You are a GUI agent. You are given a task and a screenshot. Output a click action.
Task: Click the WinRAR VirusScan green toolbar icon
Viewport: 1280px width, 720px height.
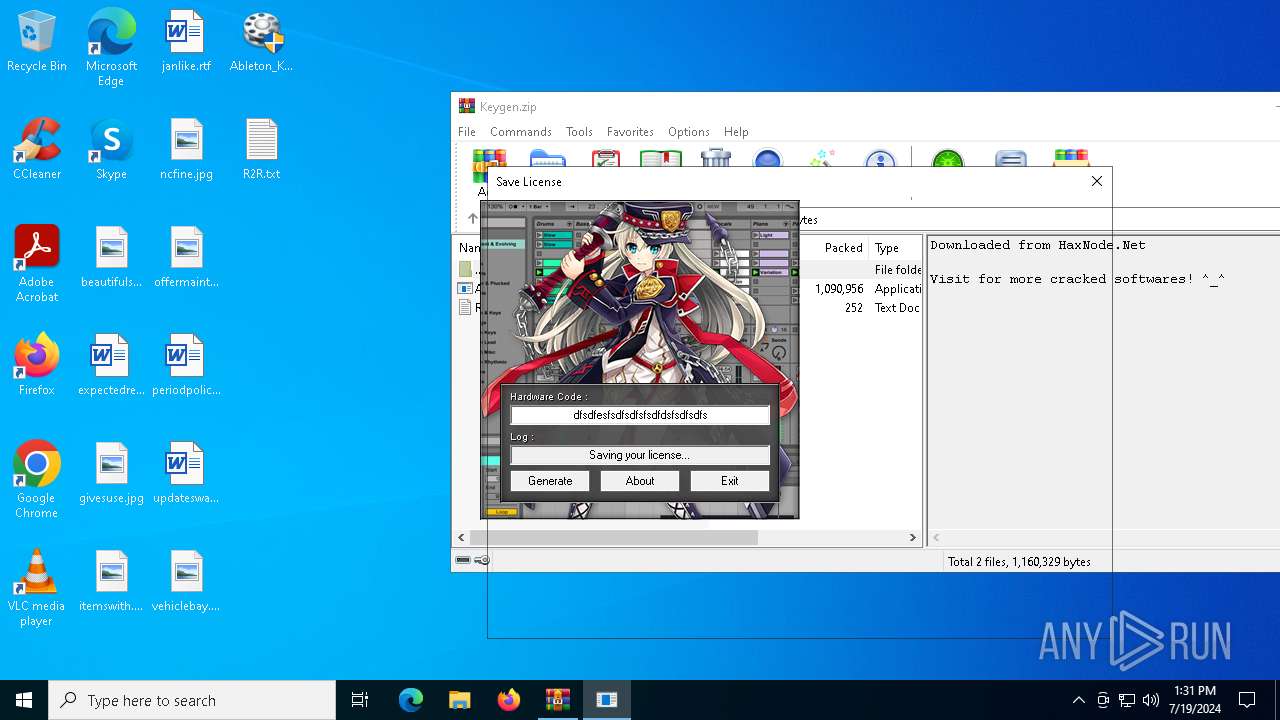click(x=947, y=158)
